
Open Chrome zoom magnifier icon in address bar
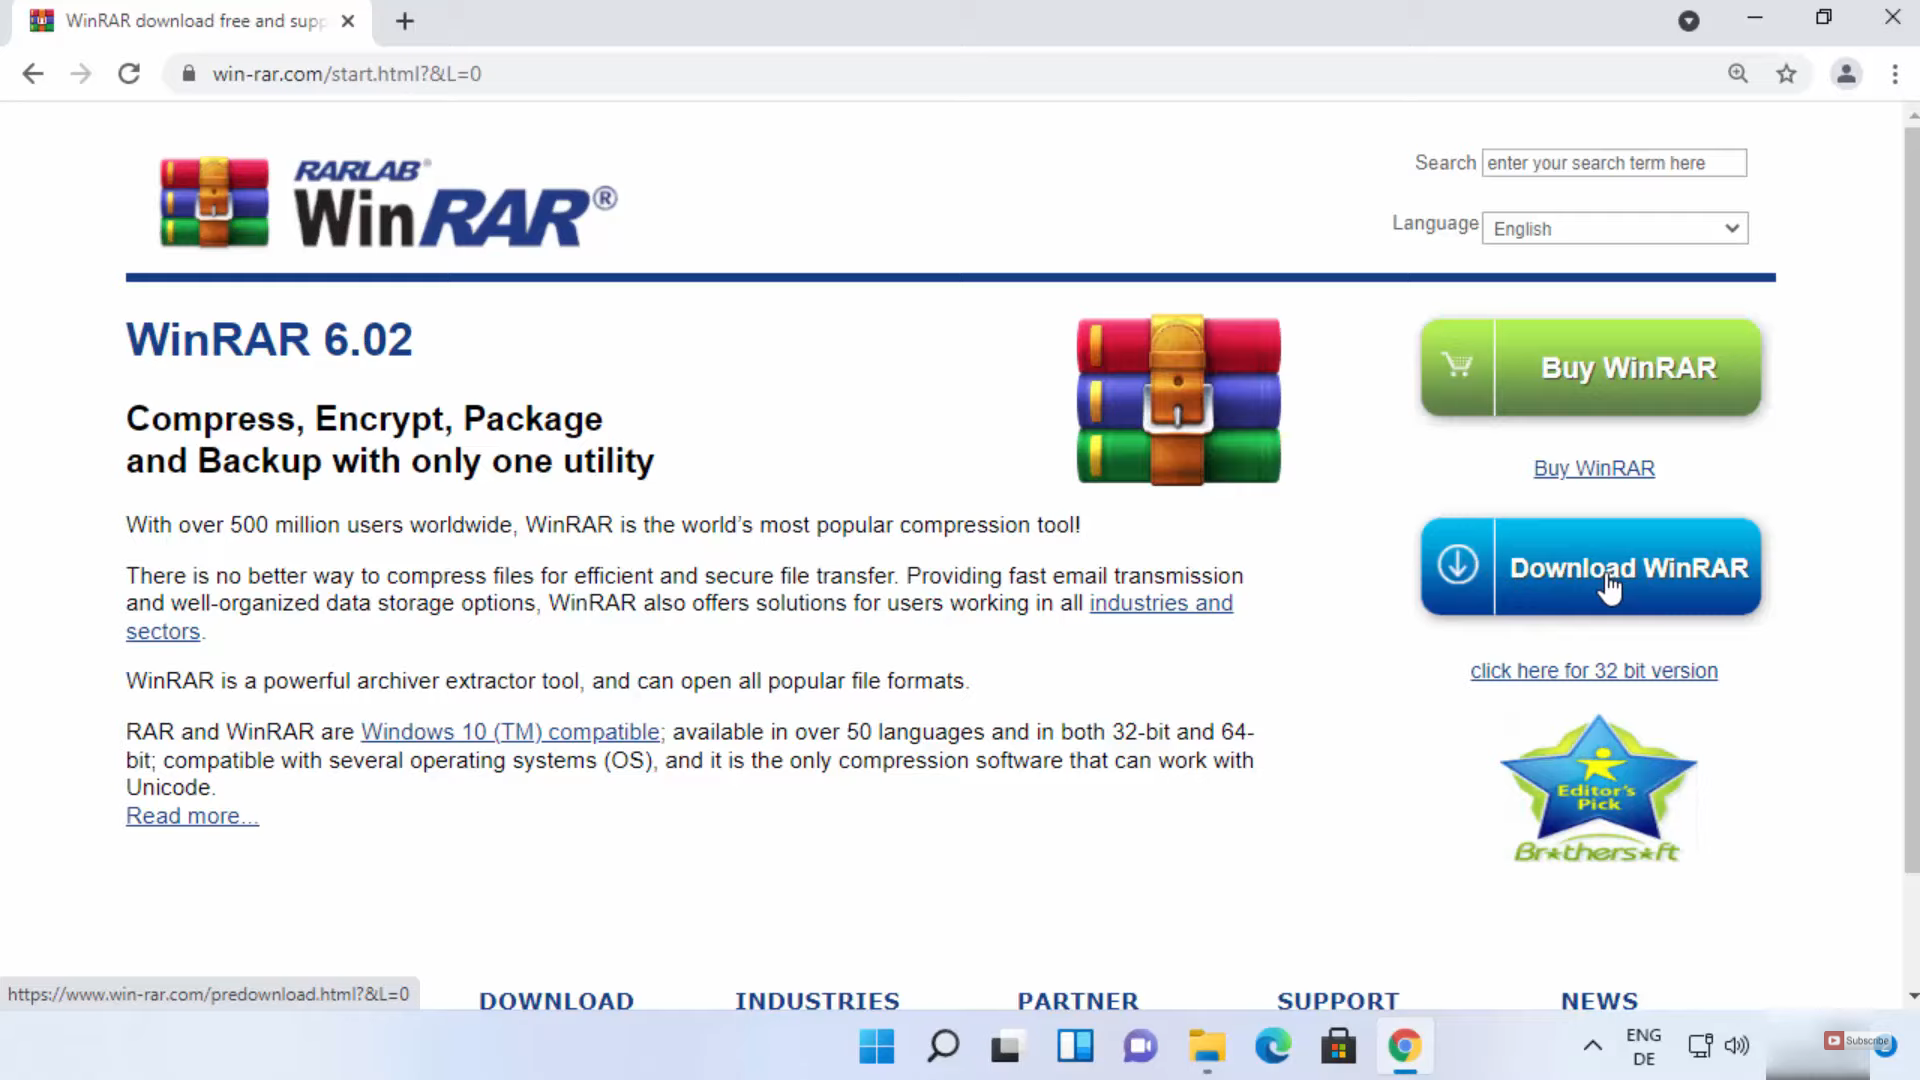[1738, 74]
